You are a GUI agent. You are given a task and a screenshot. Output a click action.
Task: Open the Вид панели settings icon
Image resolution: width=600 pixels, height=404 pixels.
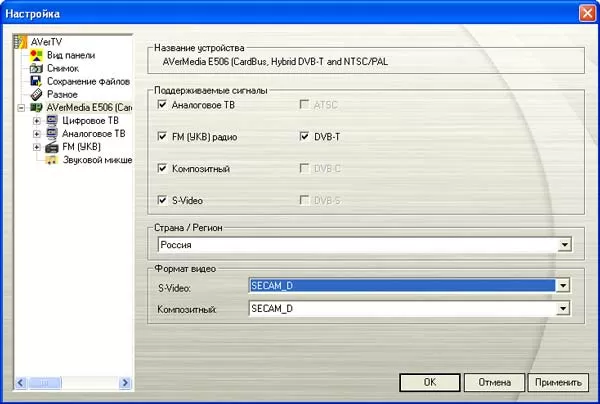tap(37, 56)
